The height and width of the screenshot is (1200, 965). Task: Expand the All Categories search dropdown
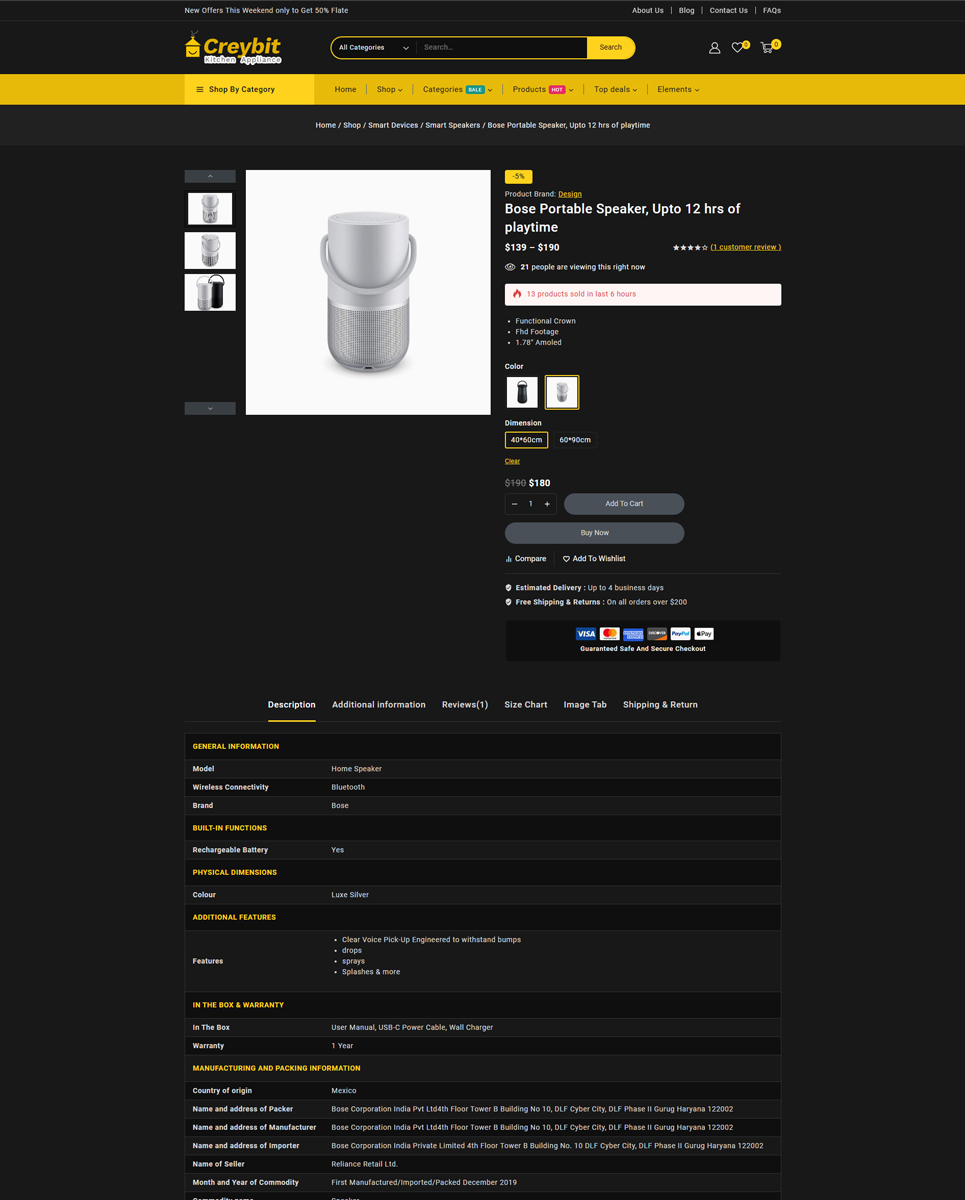pos(373,48)
